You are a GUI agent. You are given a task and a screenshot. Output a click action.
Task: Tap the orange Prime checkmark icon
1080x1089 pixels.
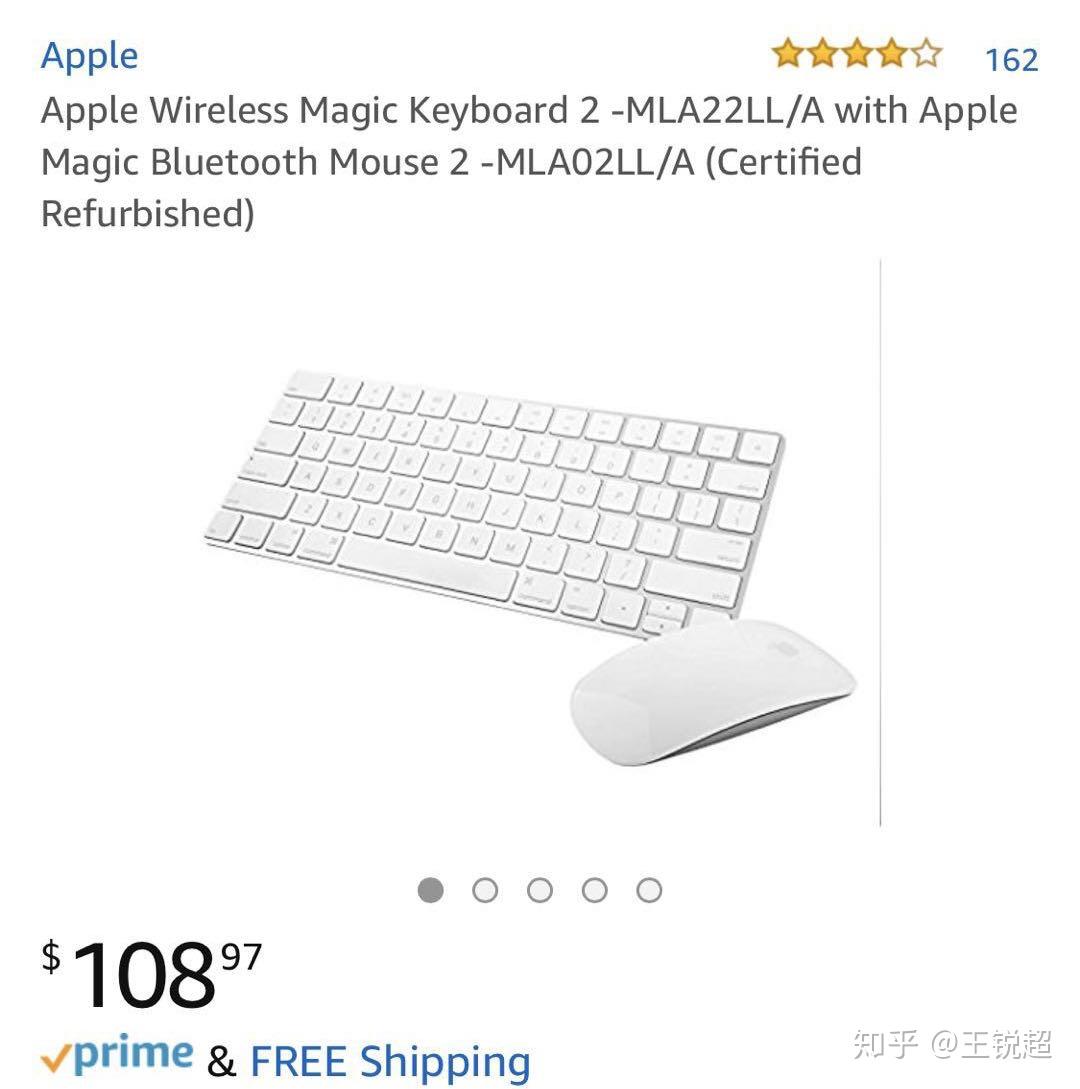click(x=56, y=1059)
